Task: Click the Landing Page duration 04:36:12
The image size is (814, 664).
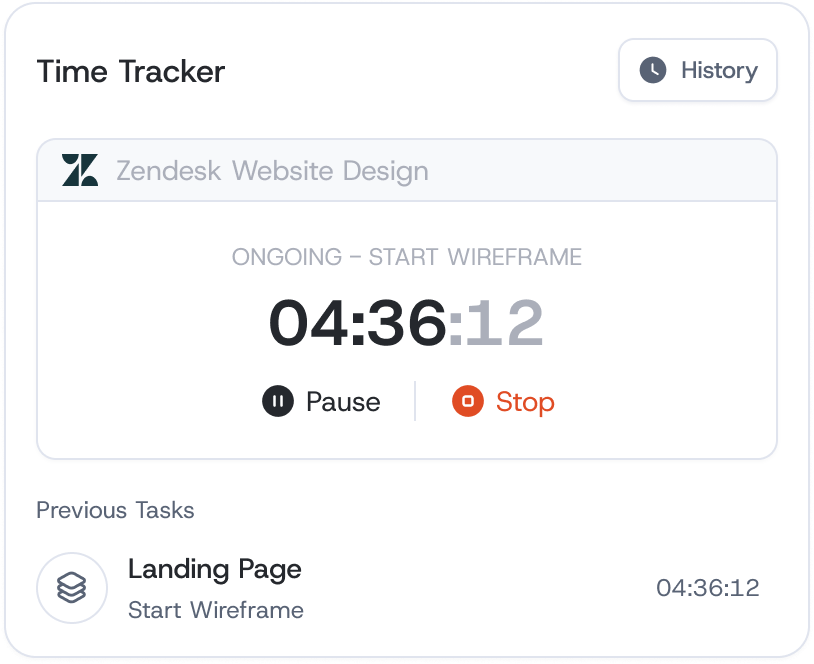Action: point(707,588)
